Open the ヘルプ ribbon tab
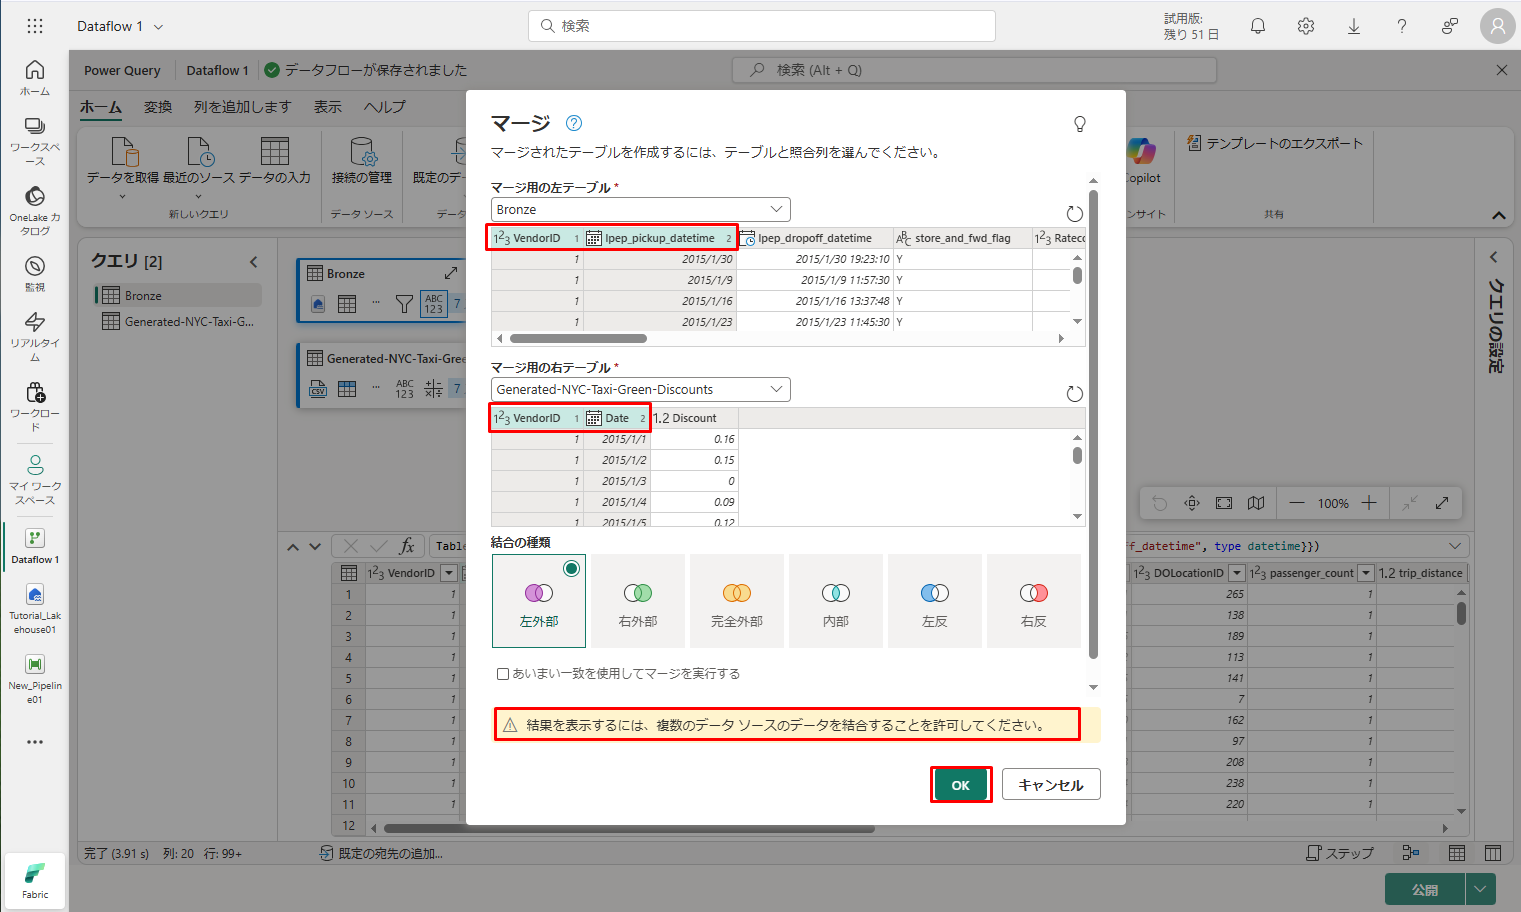The image size is (1521, 912). click(385, 107)
